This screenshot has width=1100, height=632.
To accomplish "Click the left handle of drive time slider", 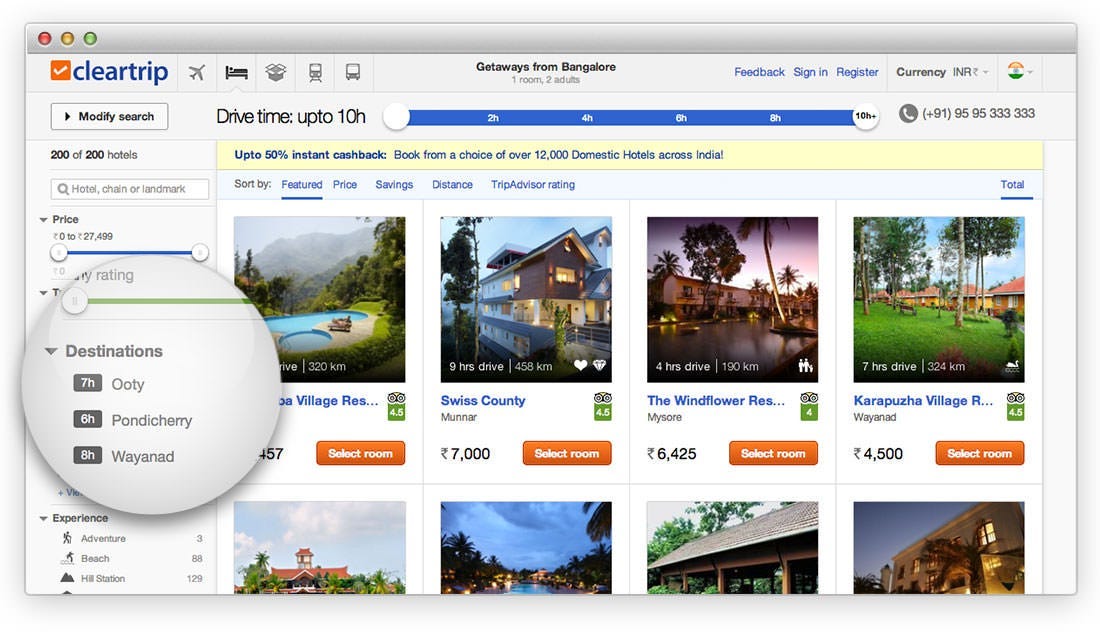I will (x=396, y=116).
